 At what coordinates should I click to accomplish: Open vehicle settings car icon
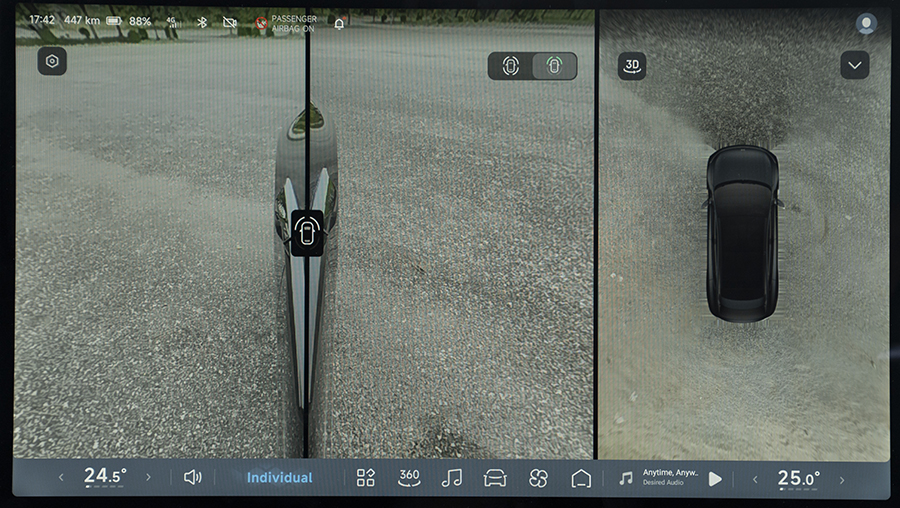point(495,478)
